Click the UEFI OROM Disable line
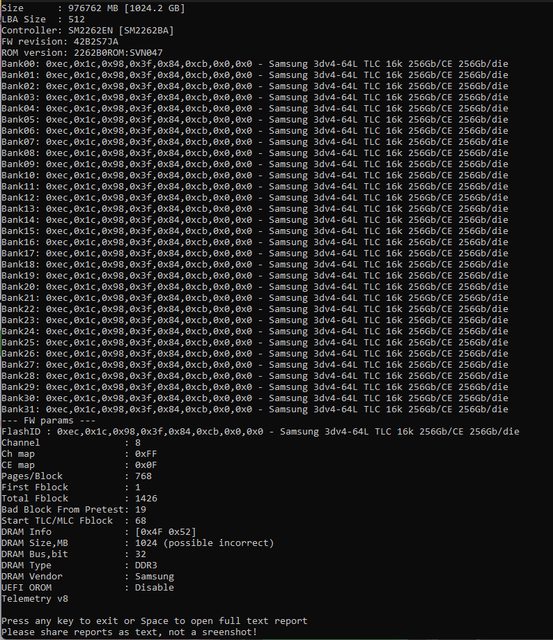 [88, 587]
